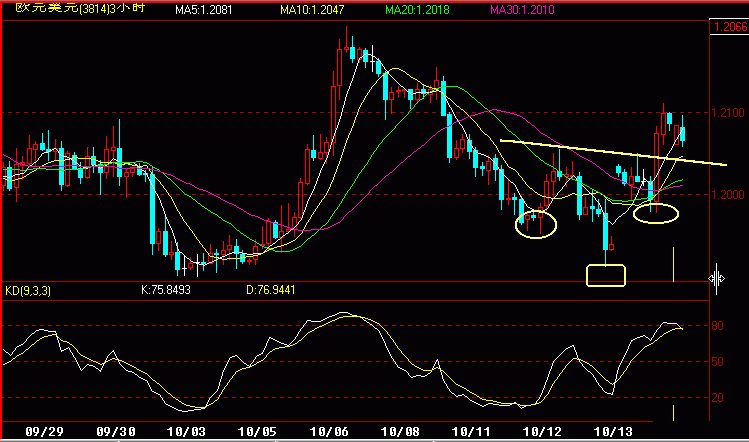
Task: Select the MA5:1.2081 indicator label
Action: (203, 10)
